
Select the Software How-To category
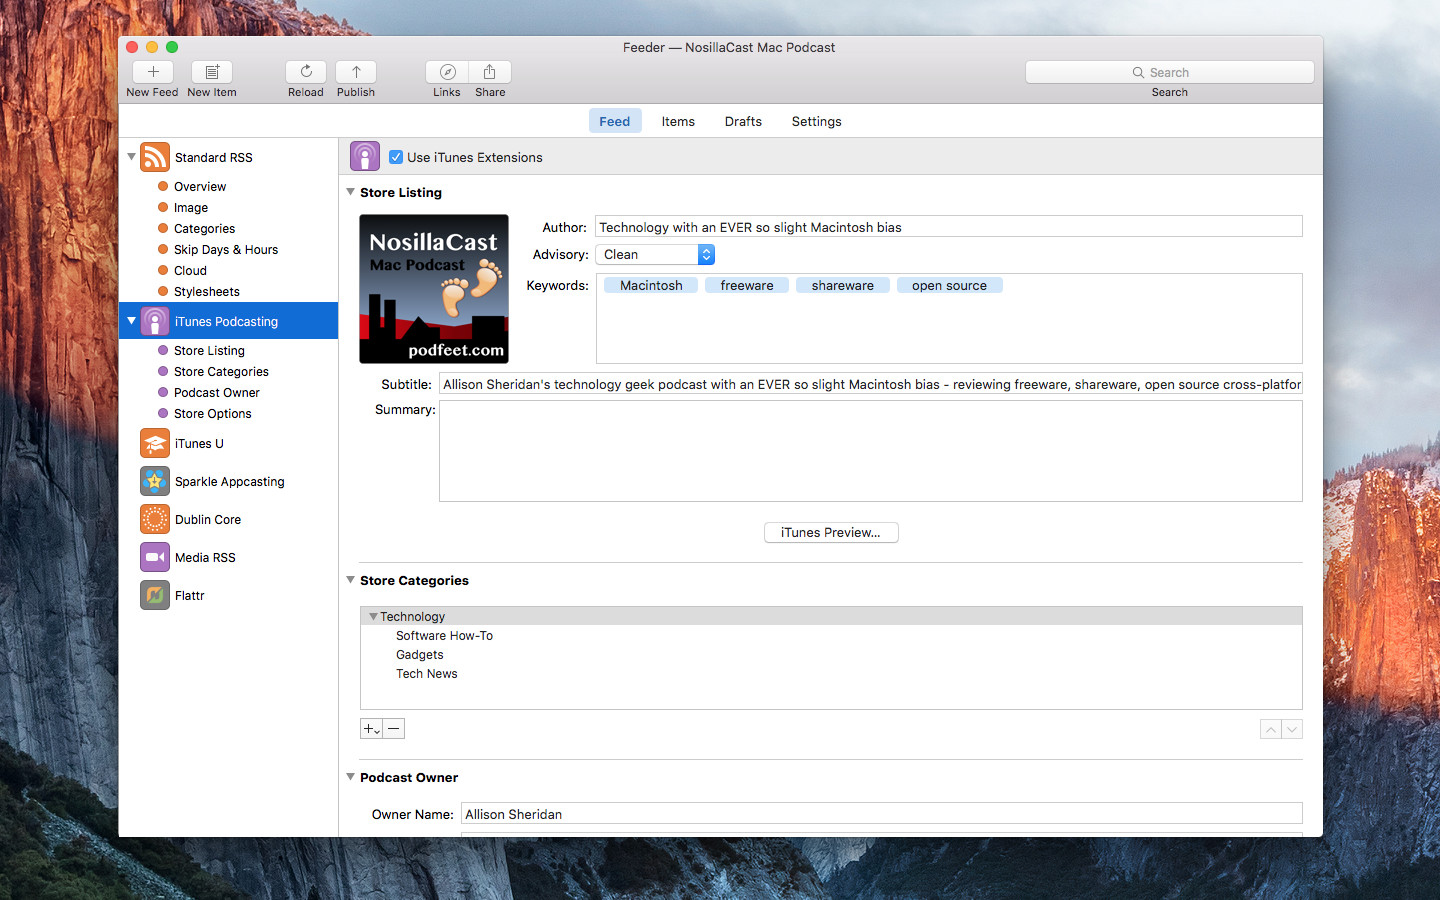tap(831, 635)
